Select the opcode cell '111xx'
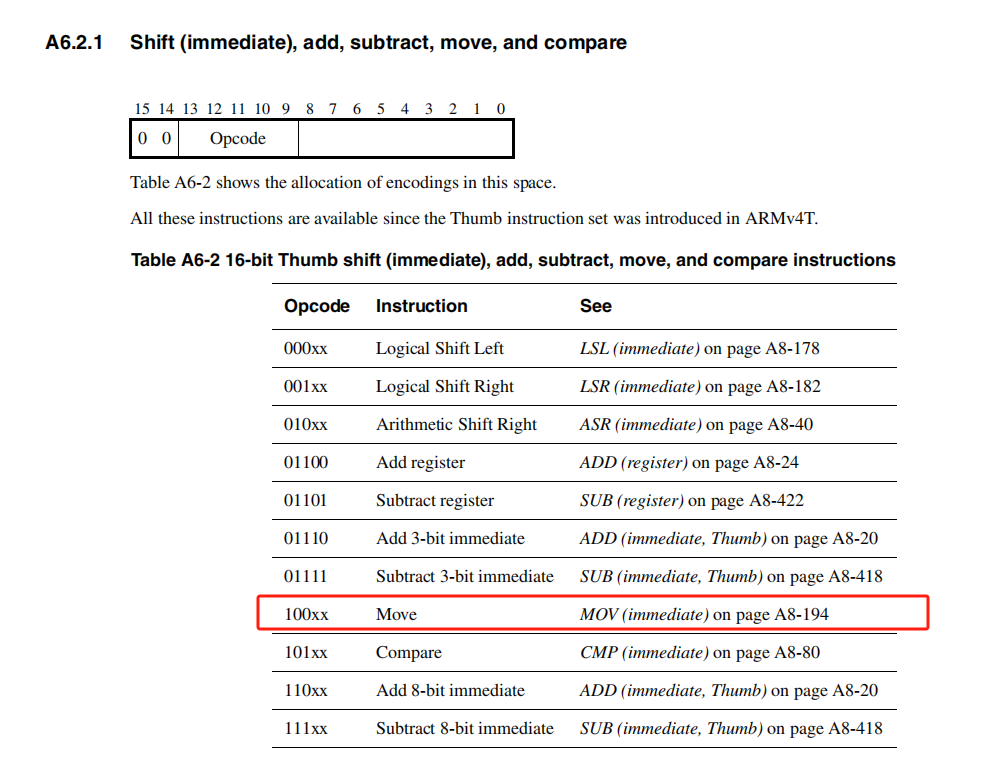The width and height of the screenshot is (999, 782). pyautogui.click(x=305, y=728)
